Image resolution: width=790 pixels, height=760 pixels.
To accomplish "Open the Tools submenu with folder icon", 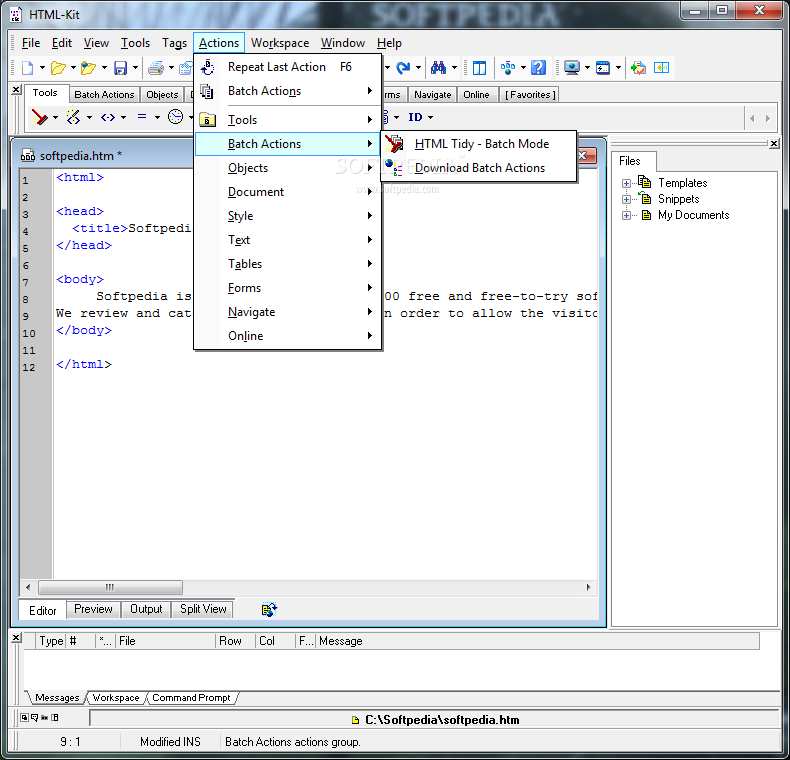I will coord(288,120).
